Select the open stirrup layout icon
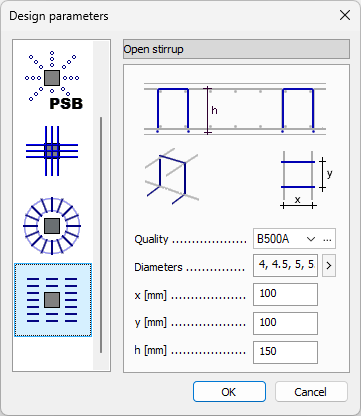 [53, 300]
